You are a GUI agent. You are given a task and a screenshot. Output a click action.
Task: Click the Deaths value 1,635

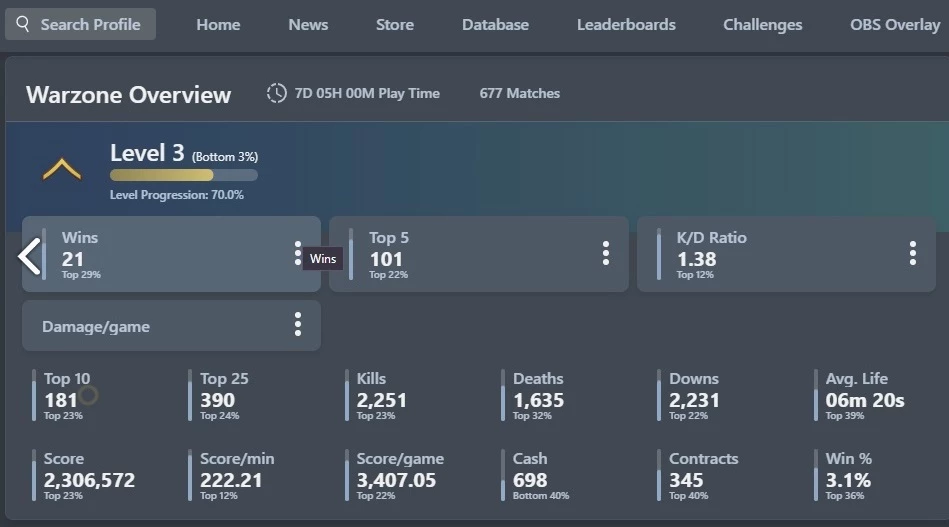[x=538, y=400]
